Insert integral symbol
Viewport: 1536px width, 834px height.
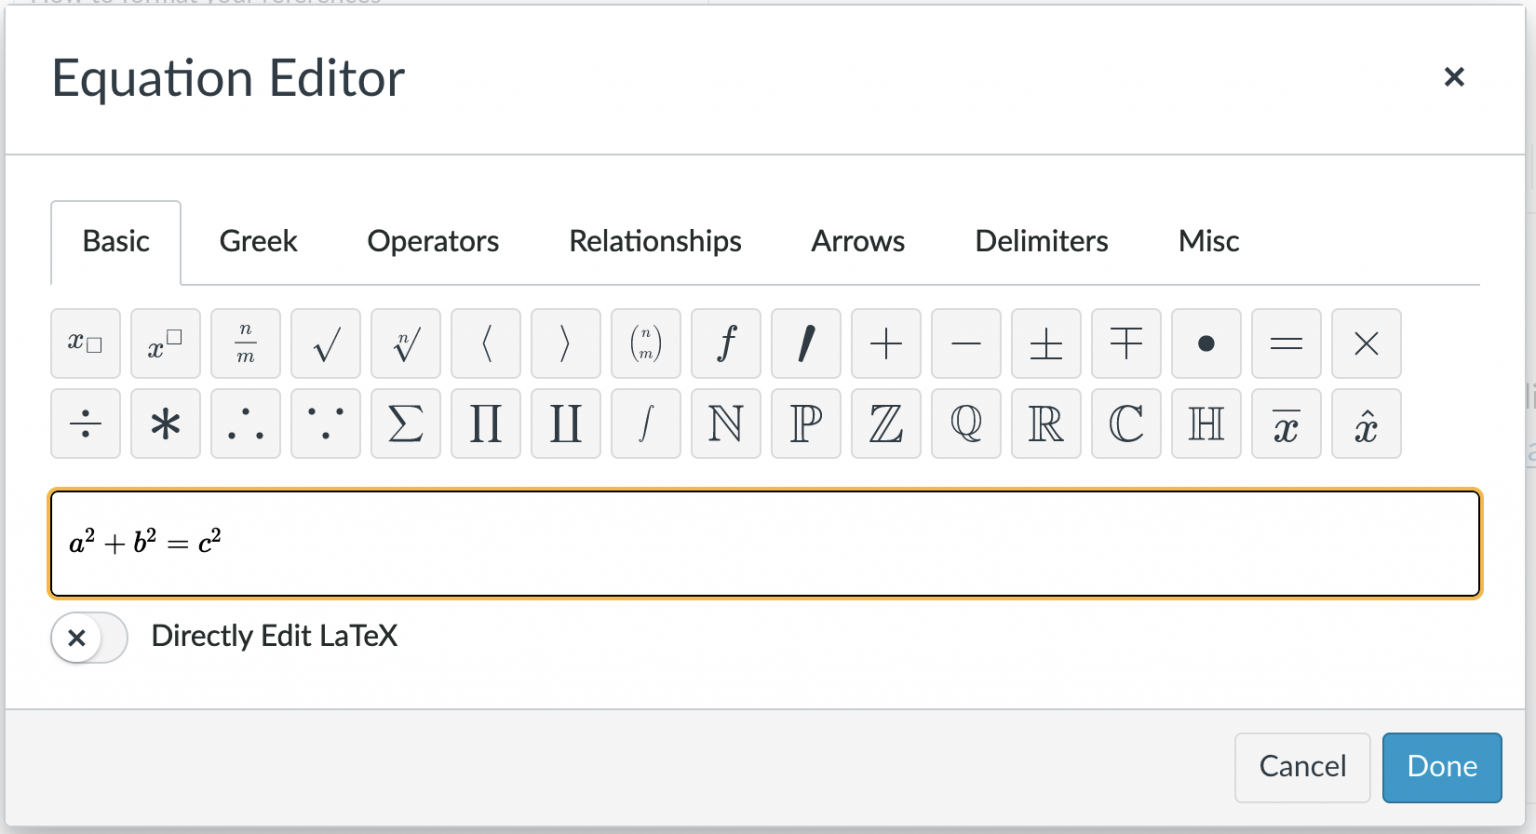(x=646, y=424)
